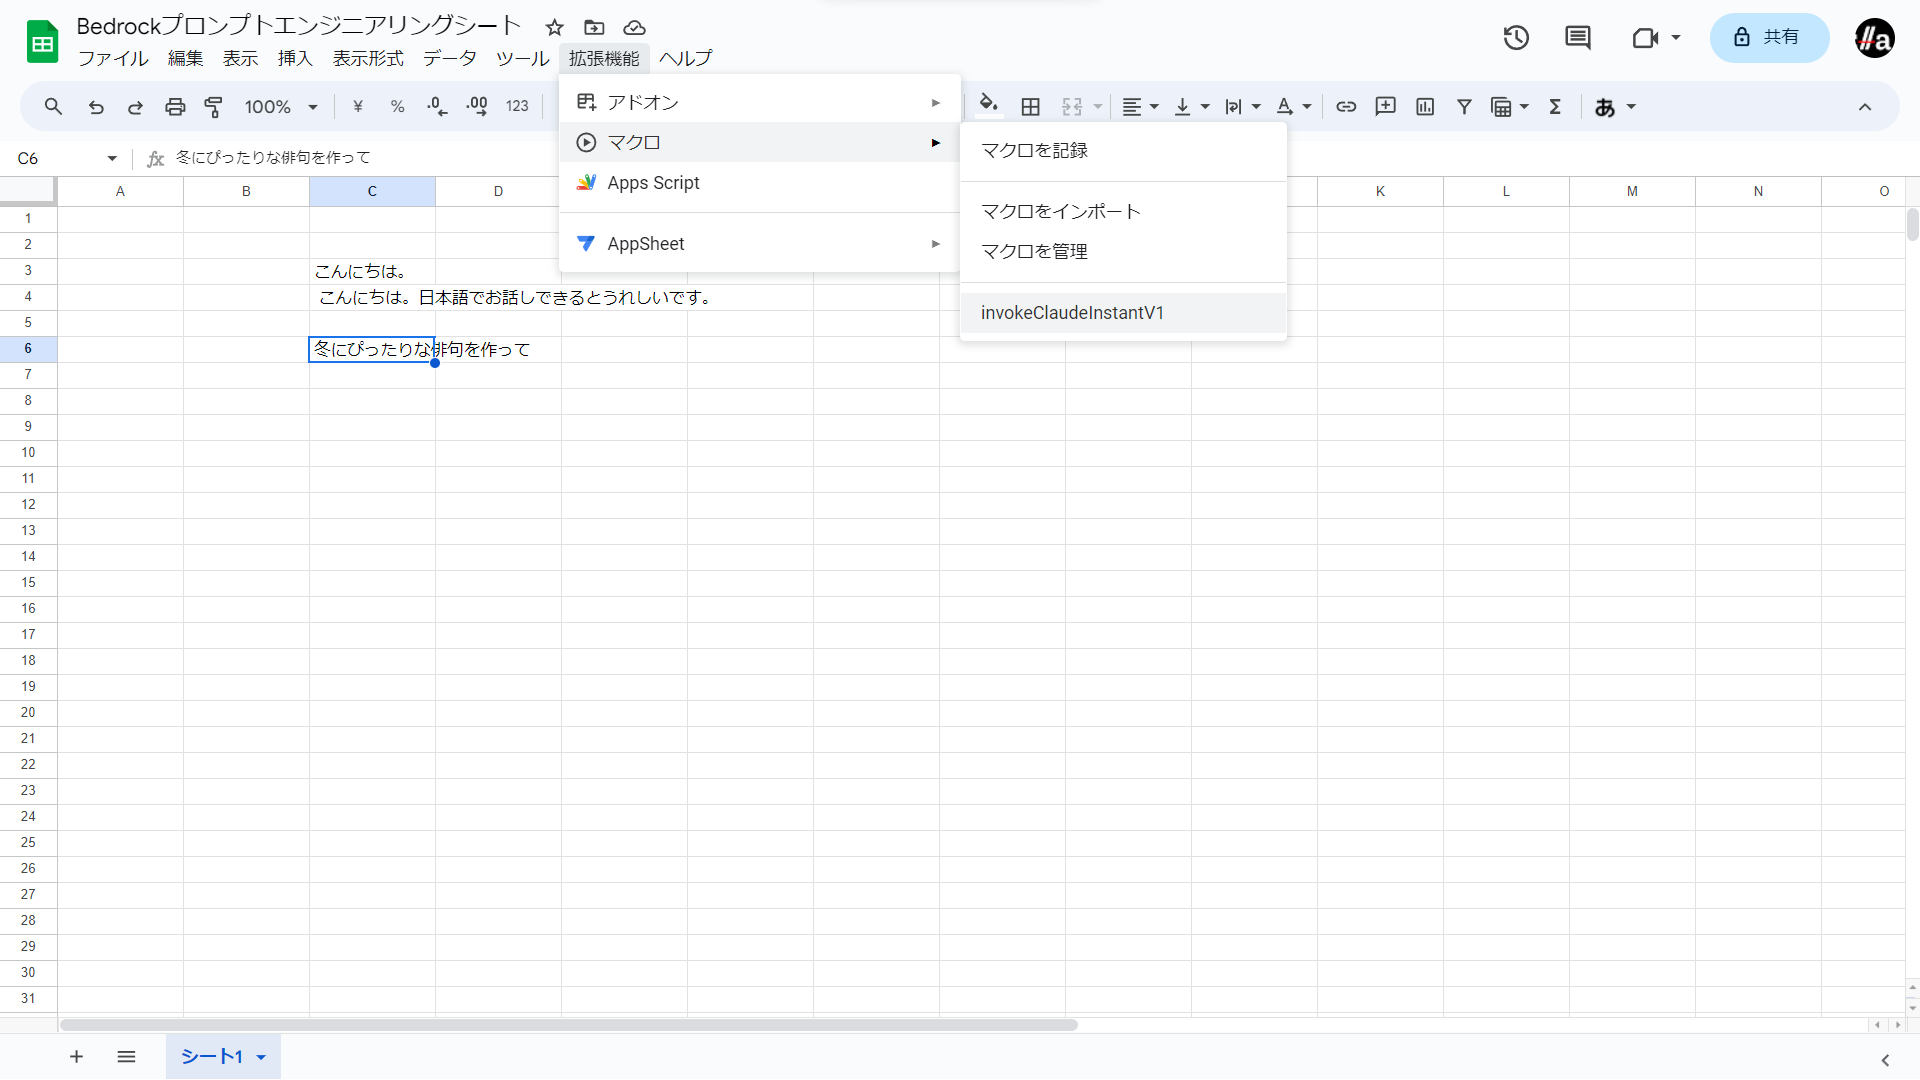The width and height of the screenshot is (1920, 1080).
Task: Click cell C4 with Japanese greeting
Action: (372, 297)
